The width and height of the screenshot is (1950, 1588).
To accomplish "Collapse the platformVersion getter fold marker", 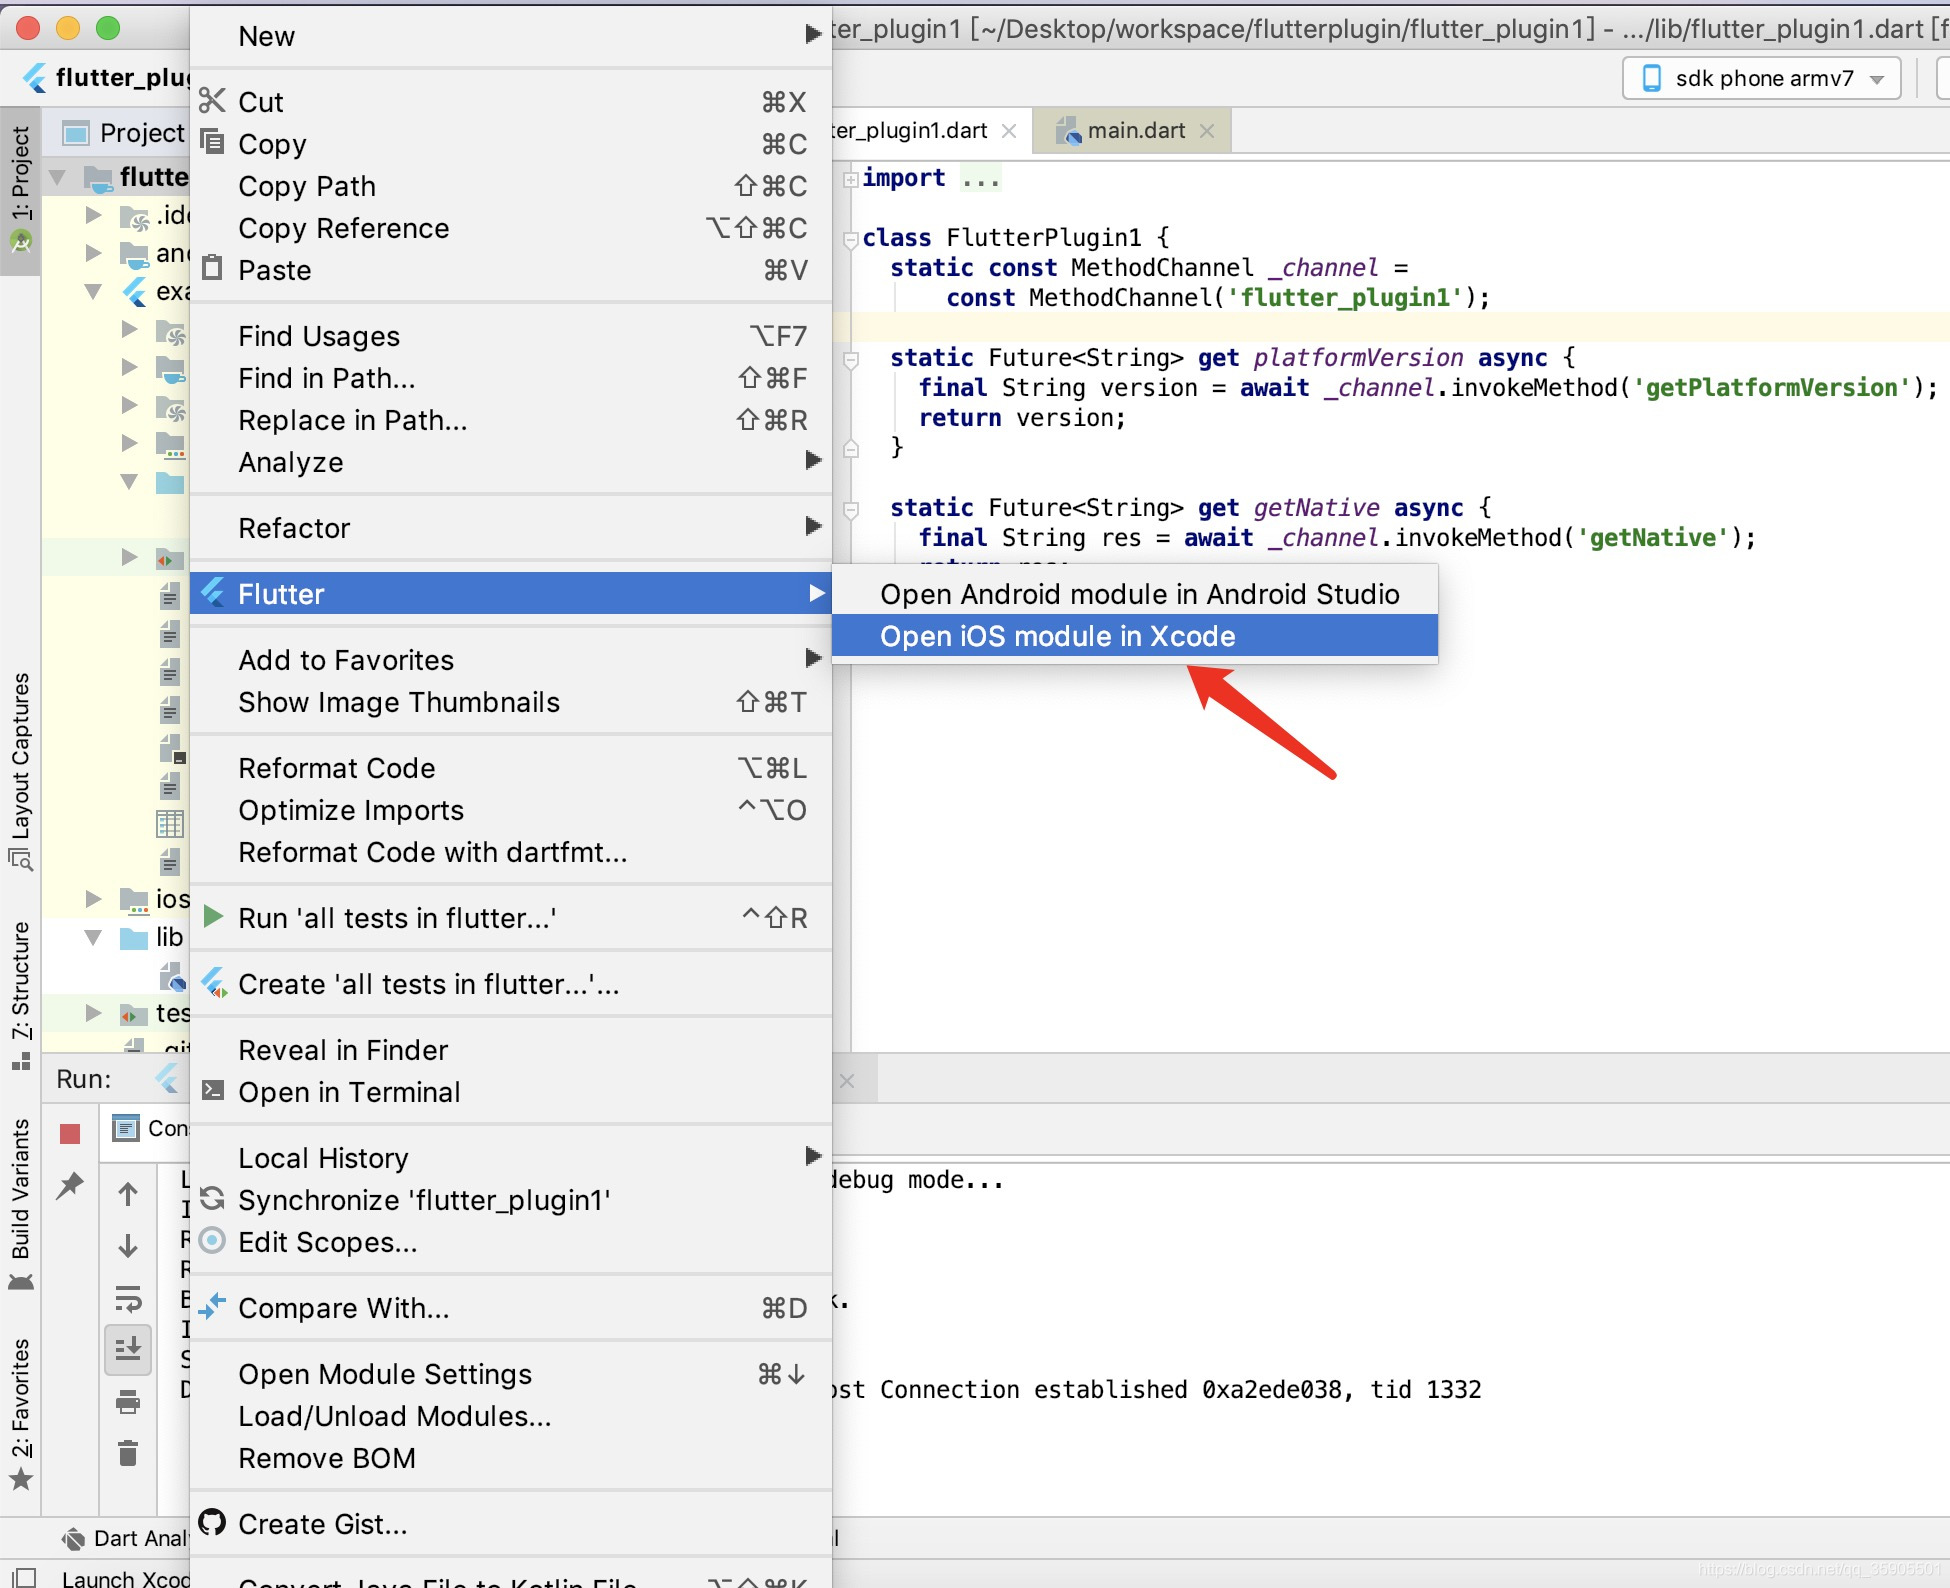I will [850, 359].
